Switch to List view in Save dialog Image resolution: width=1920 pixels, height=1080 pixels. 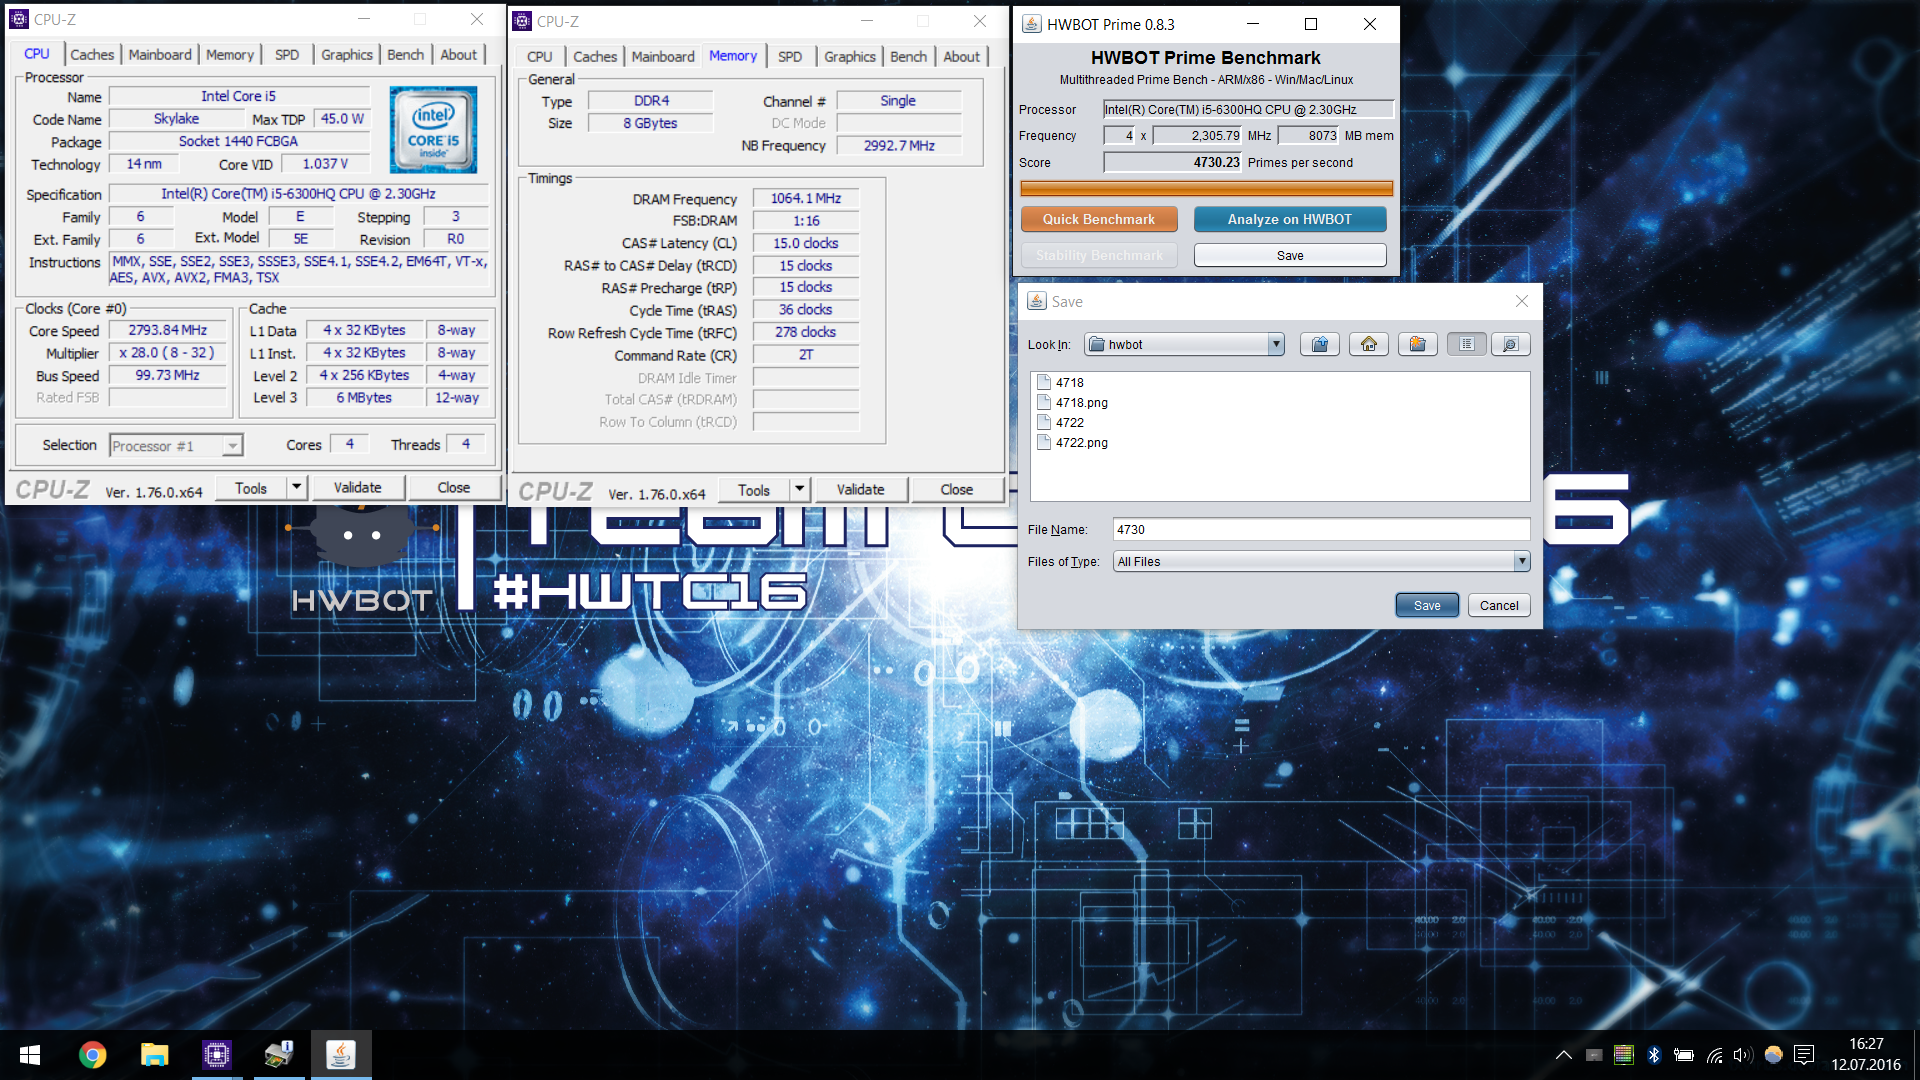1467,344
